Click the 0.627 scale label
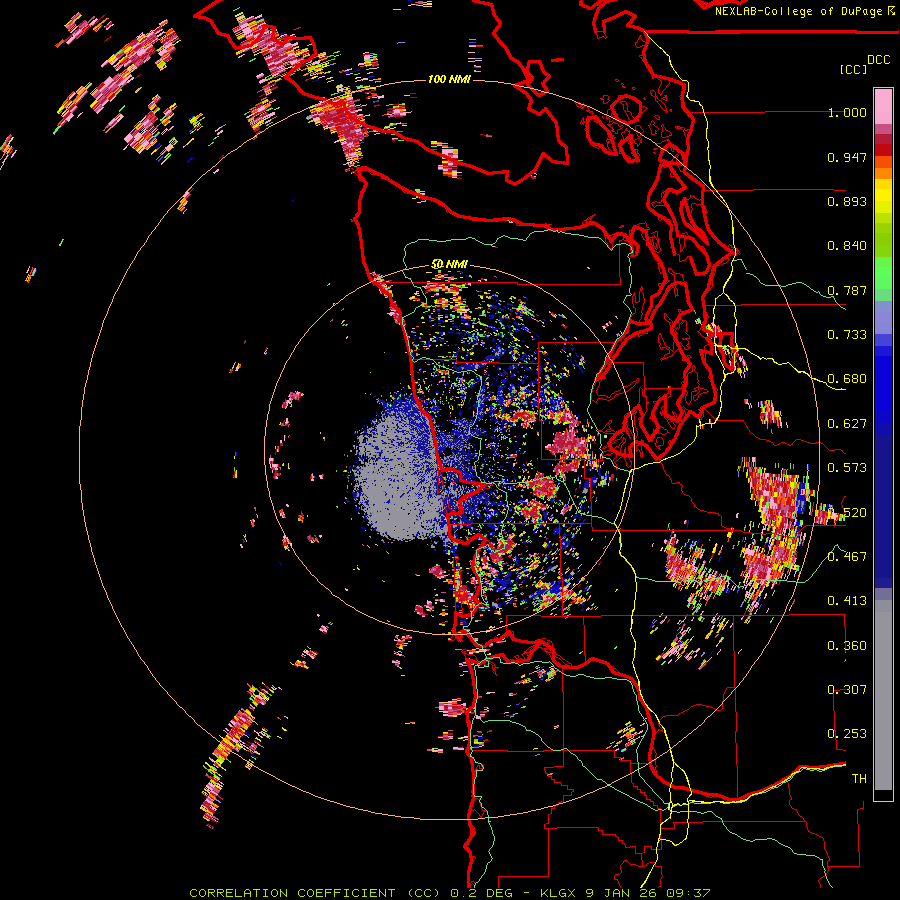This screenshot has height=900, width=900. [847, 424]
